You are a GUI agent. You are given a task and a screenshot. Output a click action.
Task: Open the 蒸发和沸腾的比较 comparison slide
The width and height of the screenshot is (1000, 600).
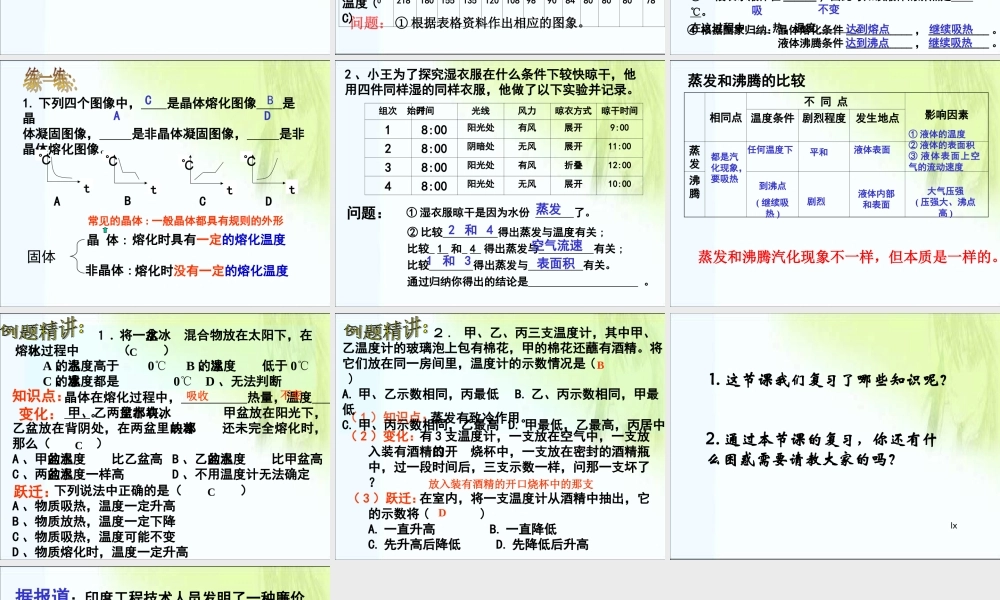click(x=835, y=184)
